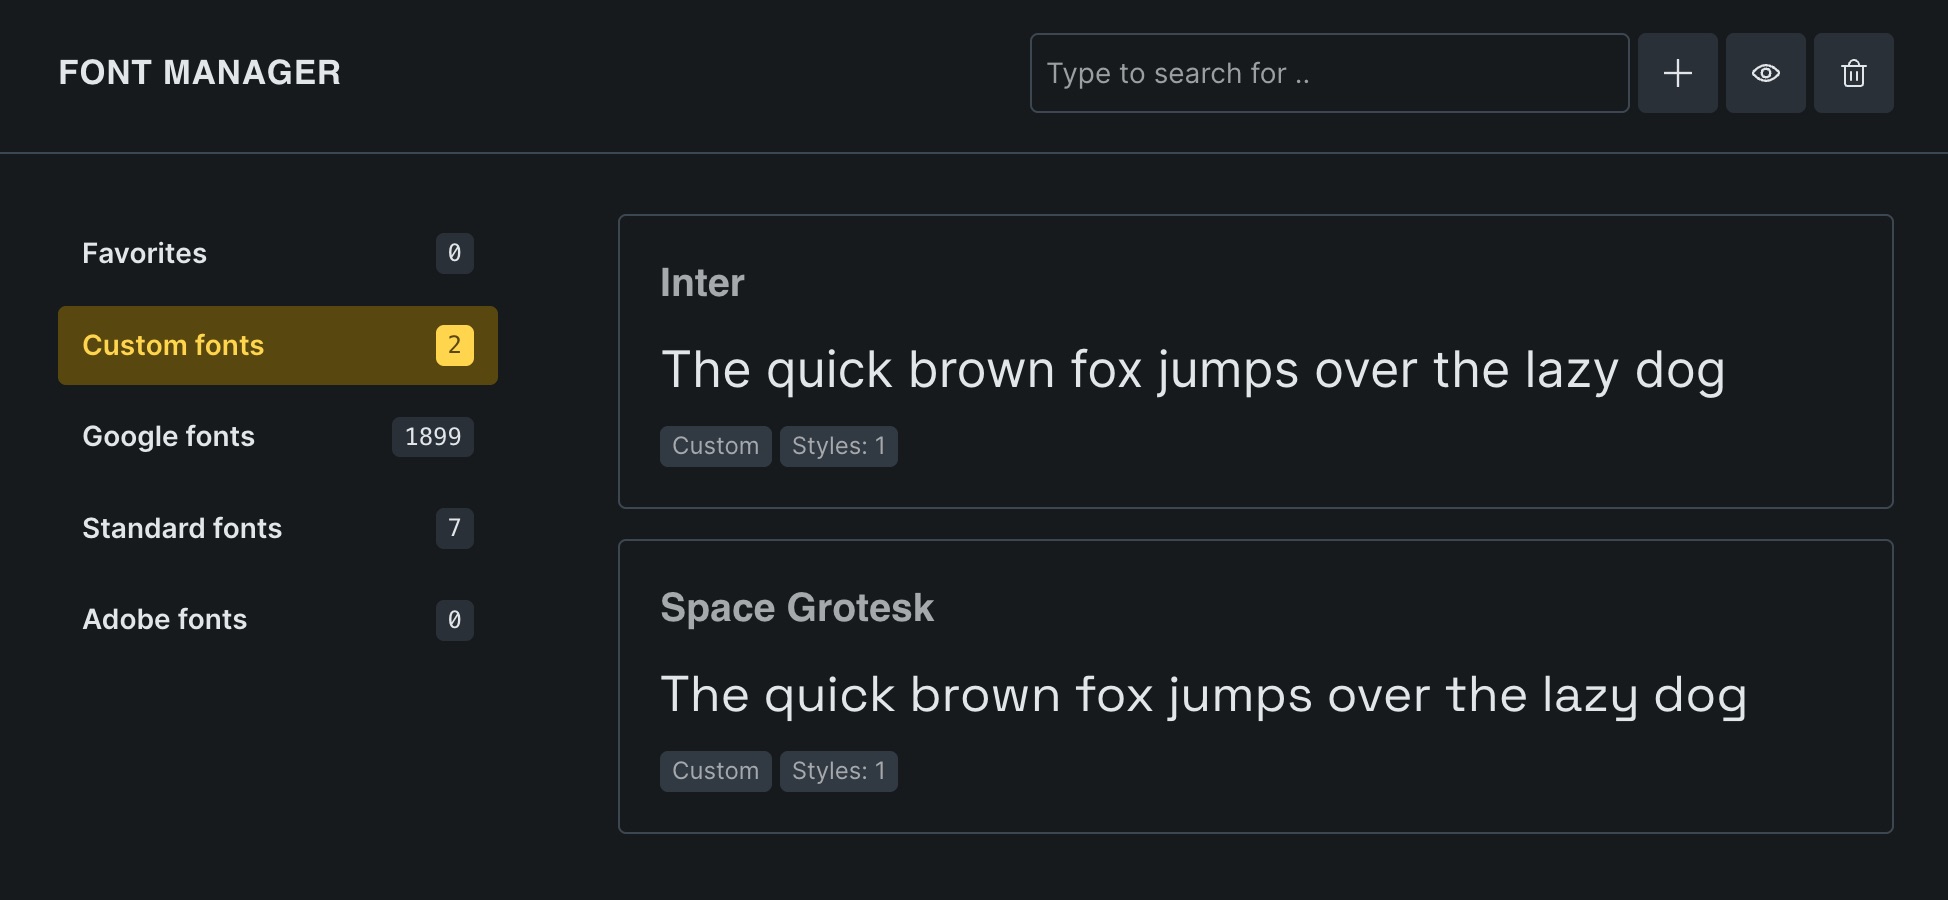Toggle the eye preview icon
The width and height of the screenshot is (1948, 900).
1765,73
